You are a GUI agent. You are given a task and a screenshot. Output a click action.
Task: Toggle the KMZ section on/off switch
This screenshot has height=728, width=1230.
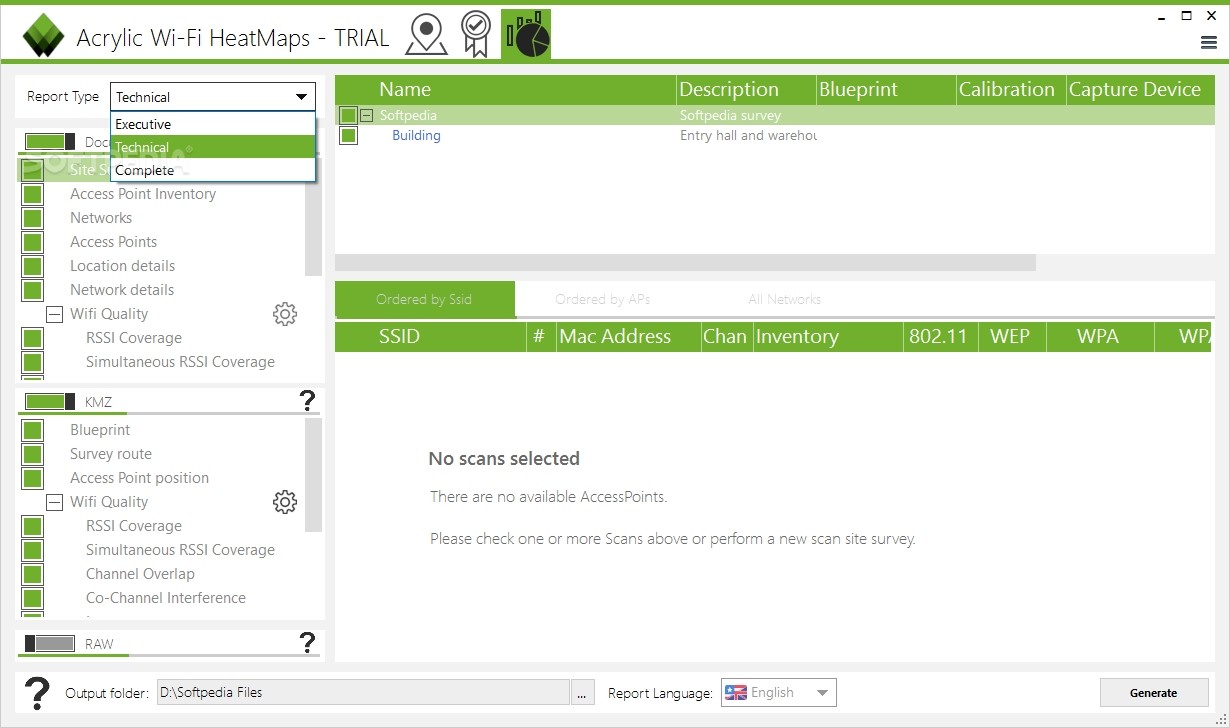(49, 402)
